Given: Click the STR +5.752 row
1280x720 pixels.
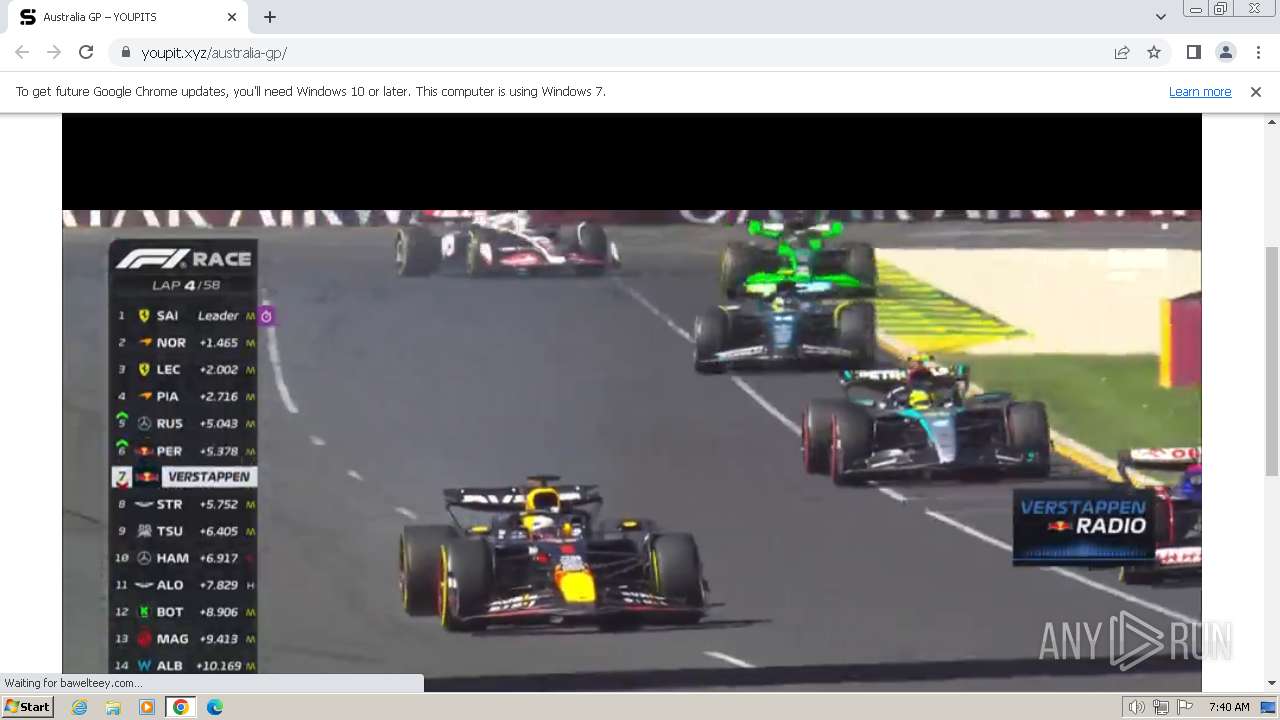Looking at the screenshot, I should 184,504.
